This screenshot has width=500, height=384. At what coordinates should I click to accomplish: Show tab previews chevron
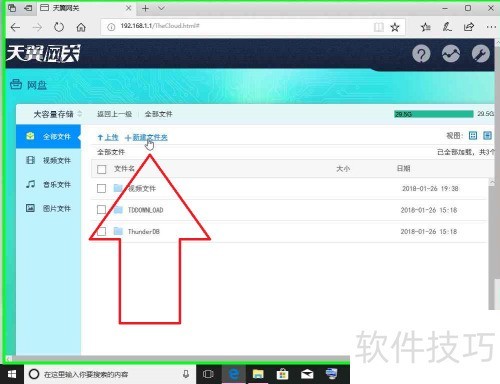pyautogui.click(x=161, y=8)
